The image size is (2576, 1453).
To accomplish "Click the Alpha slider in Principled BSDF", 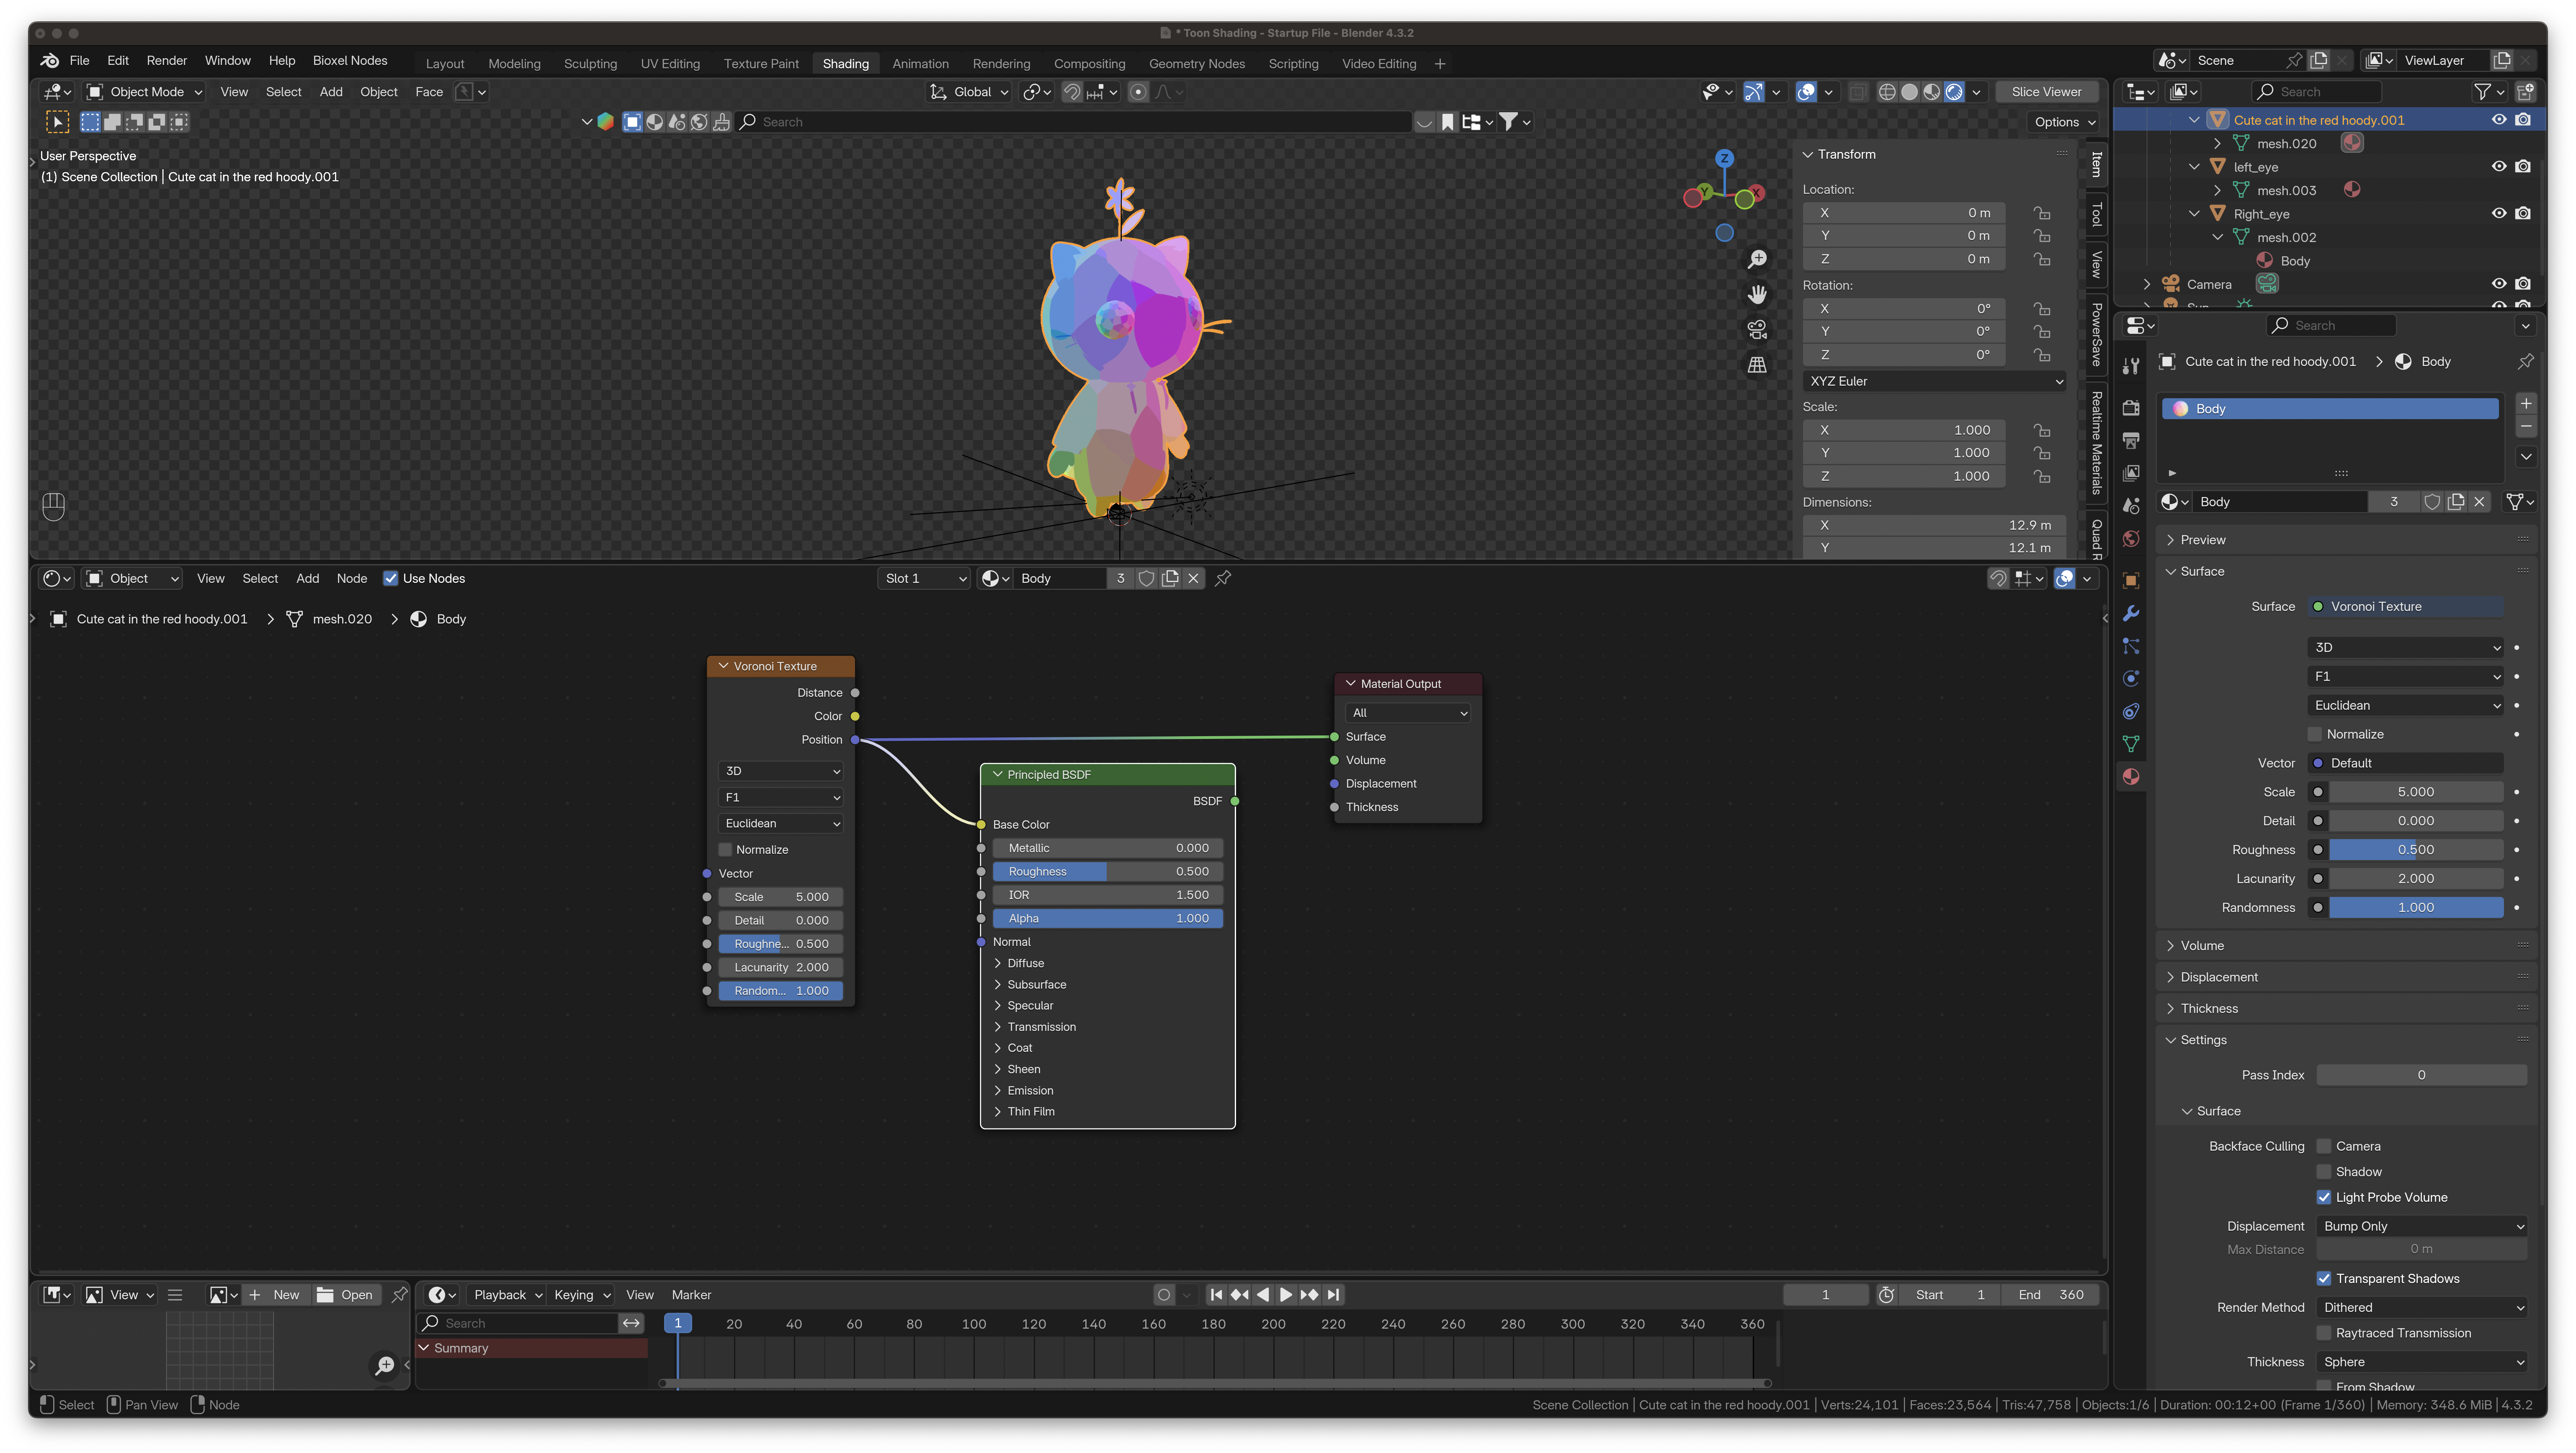I will pos(1107,919).
